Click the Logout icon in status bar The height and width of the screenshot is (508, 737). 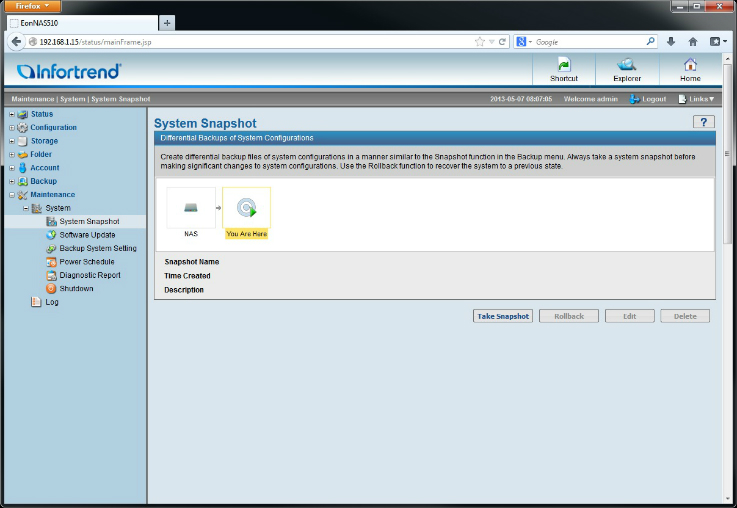click(635, 99)
